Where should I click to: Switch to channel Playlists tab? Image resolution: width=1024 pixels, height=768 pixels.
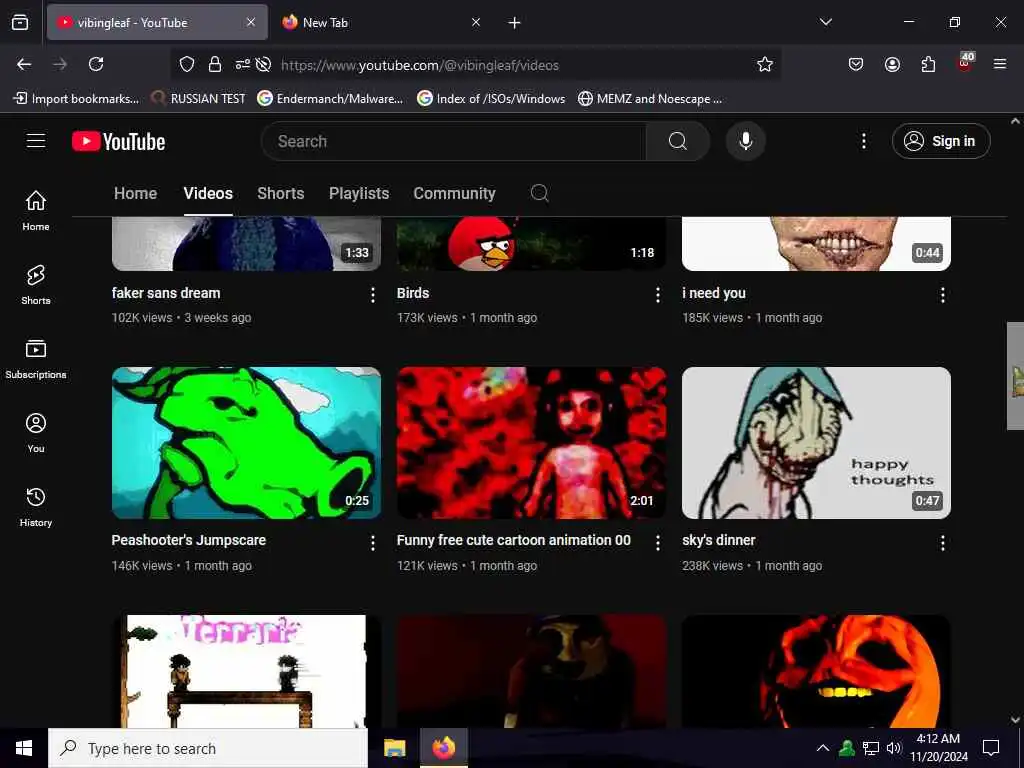[359, 193]
